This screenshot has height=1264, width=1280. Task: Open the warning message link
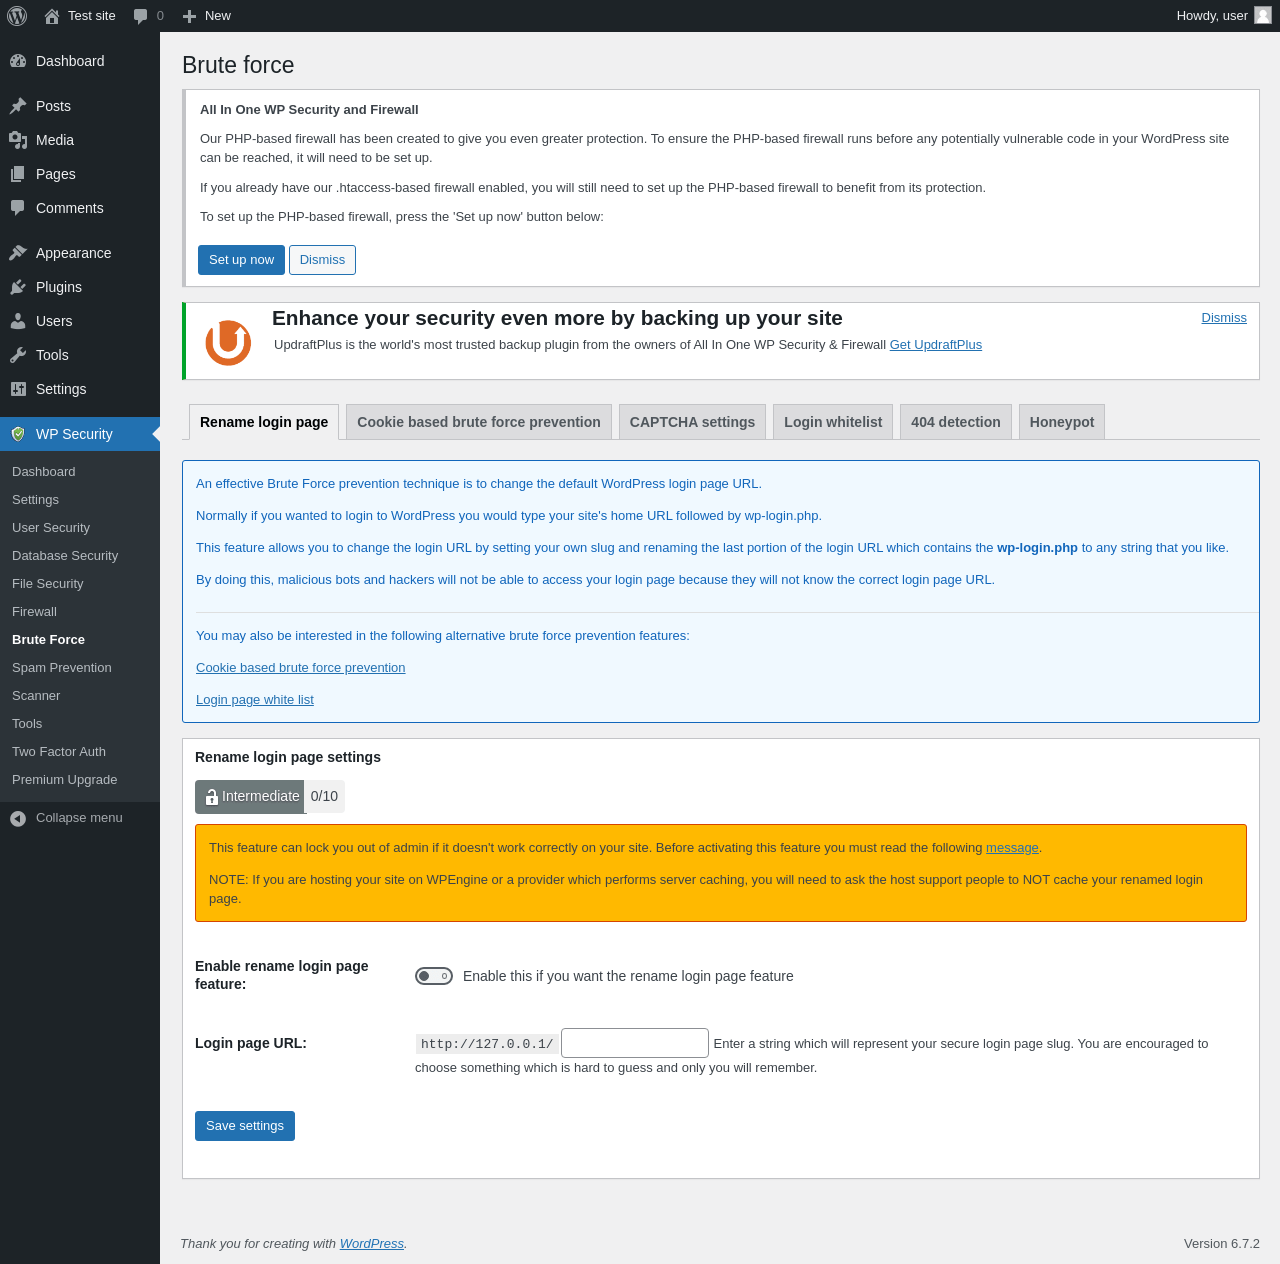[1012, 848]
